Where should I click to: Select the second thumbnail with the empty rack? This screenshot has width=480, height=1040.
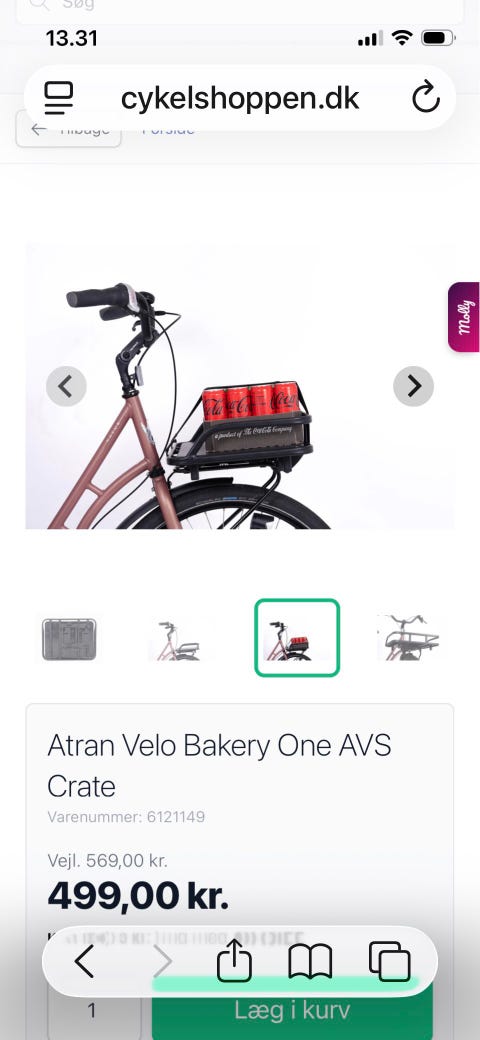[178, 639]
